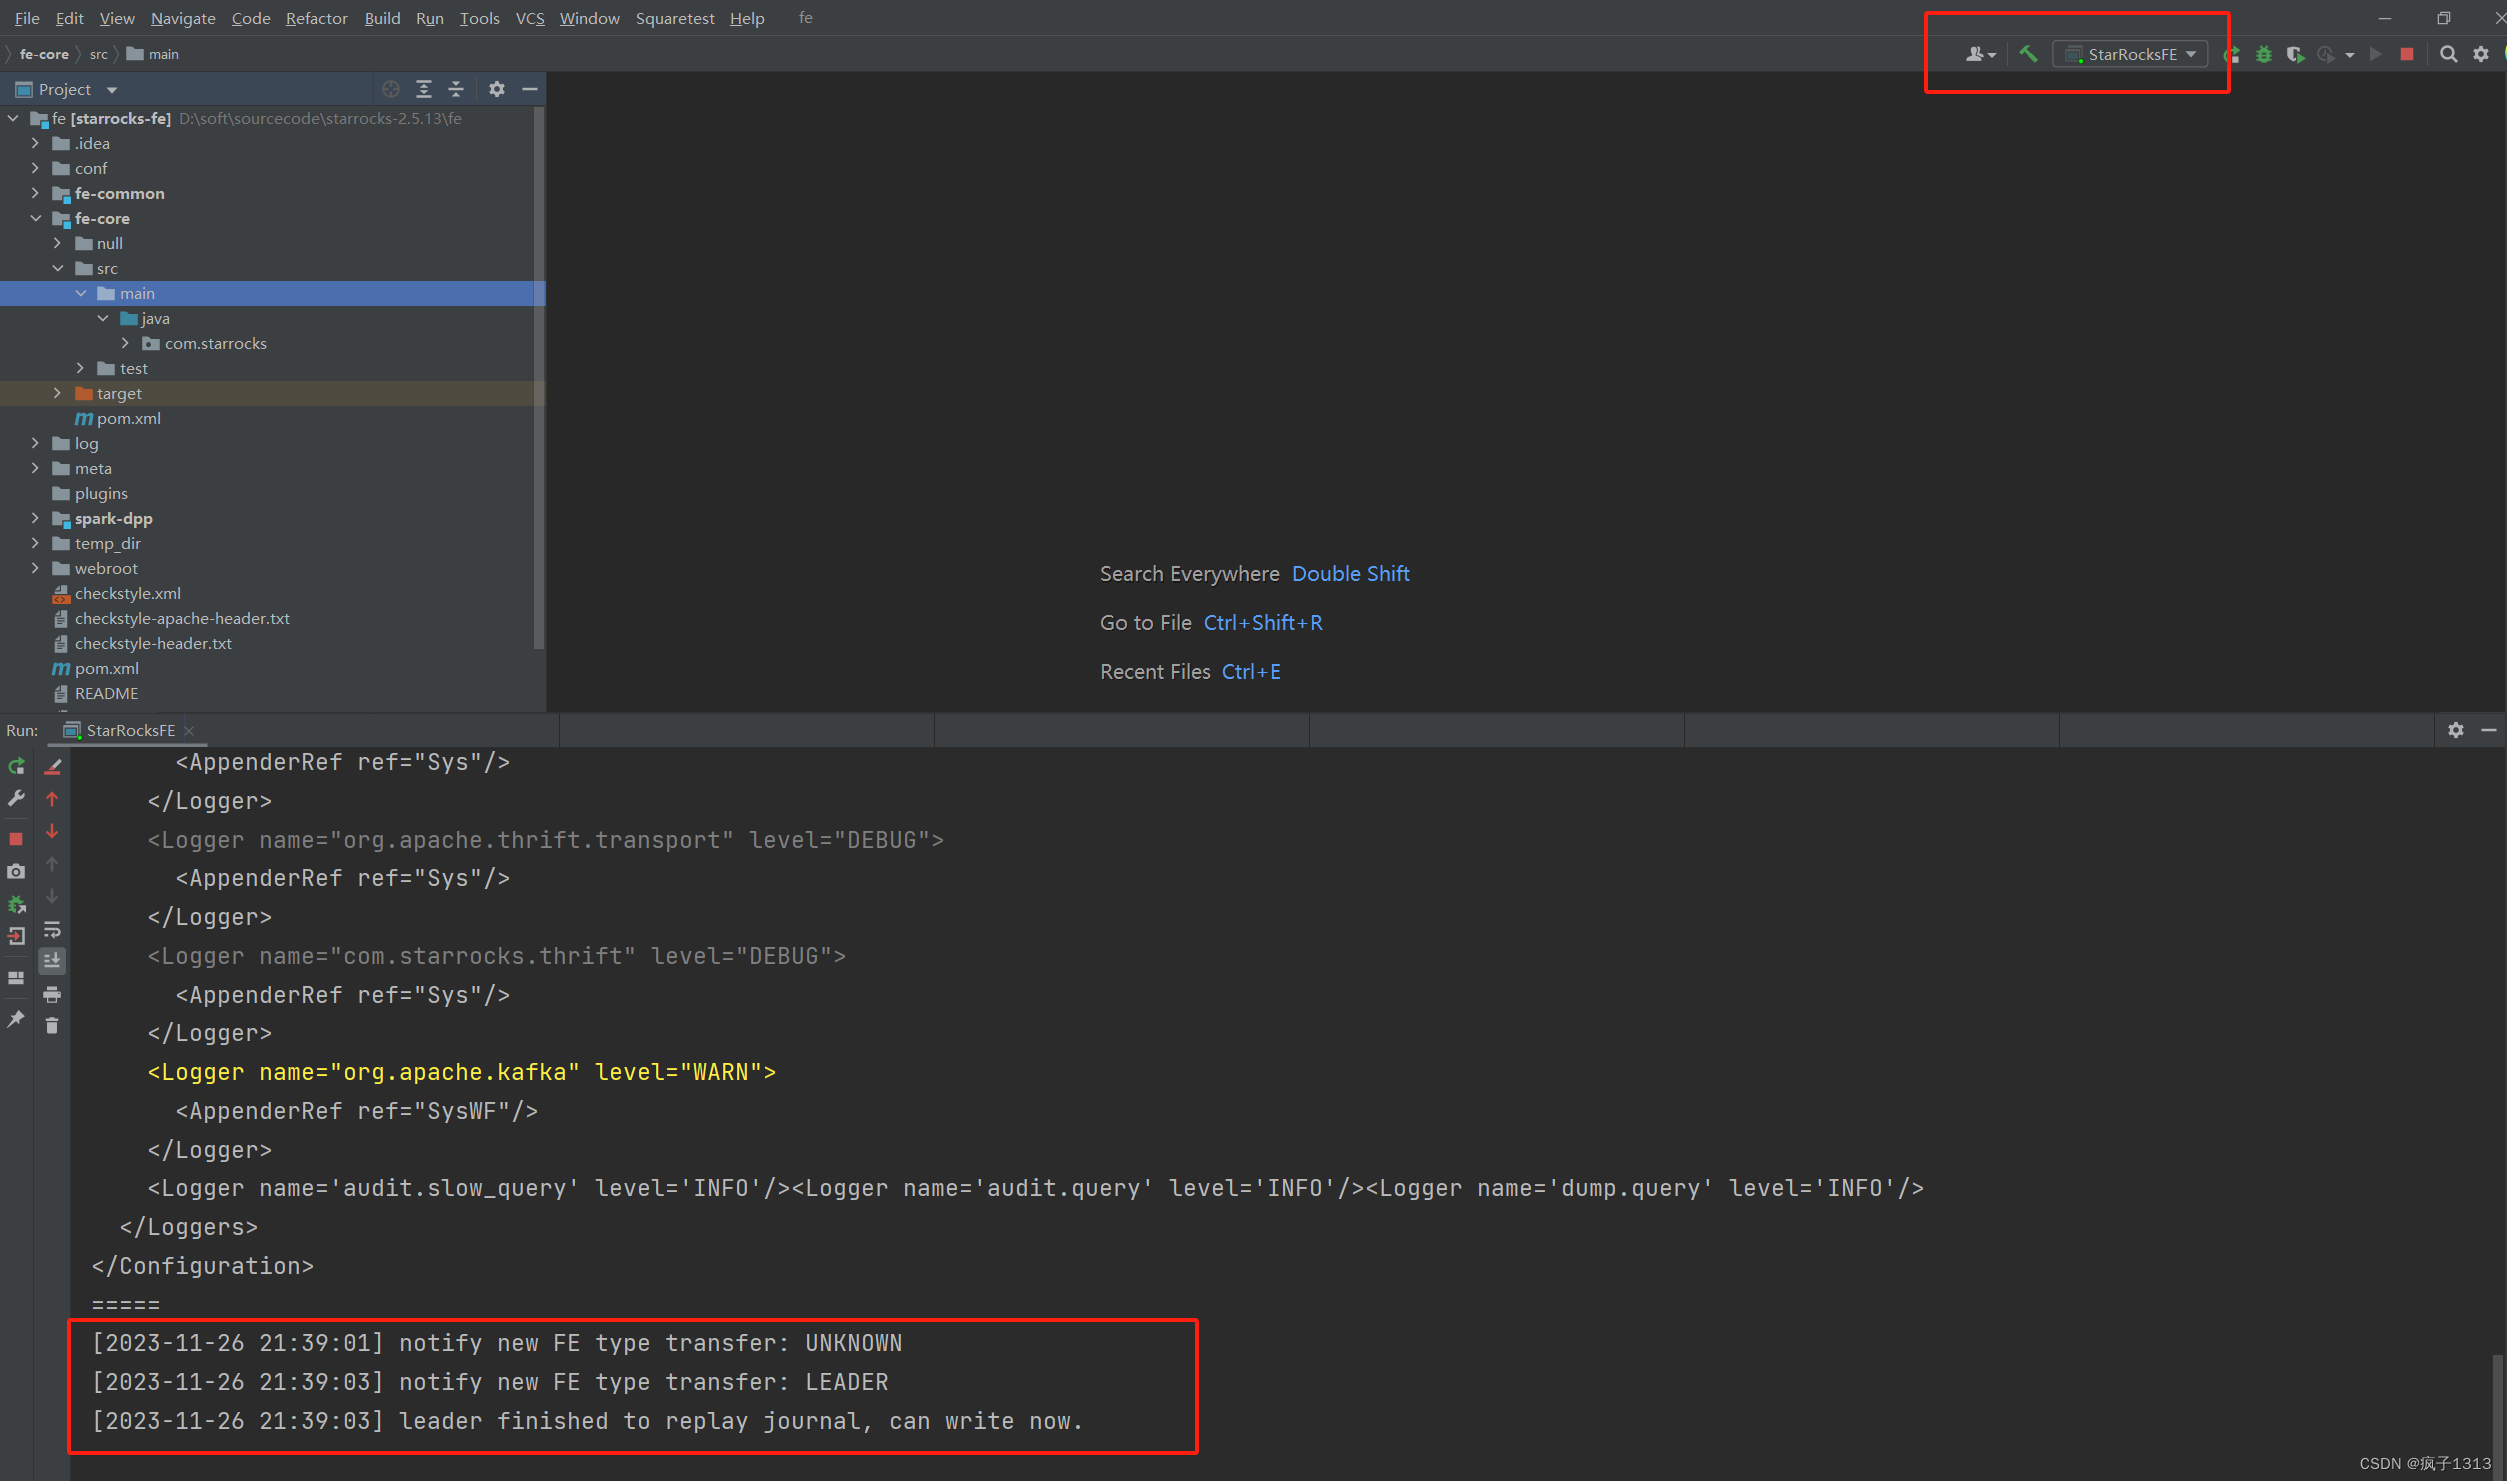
Task: Expand the .idea folder
Action: [35, 143]
